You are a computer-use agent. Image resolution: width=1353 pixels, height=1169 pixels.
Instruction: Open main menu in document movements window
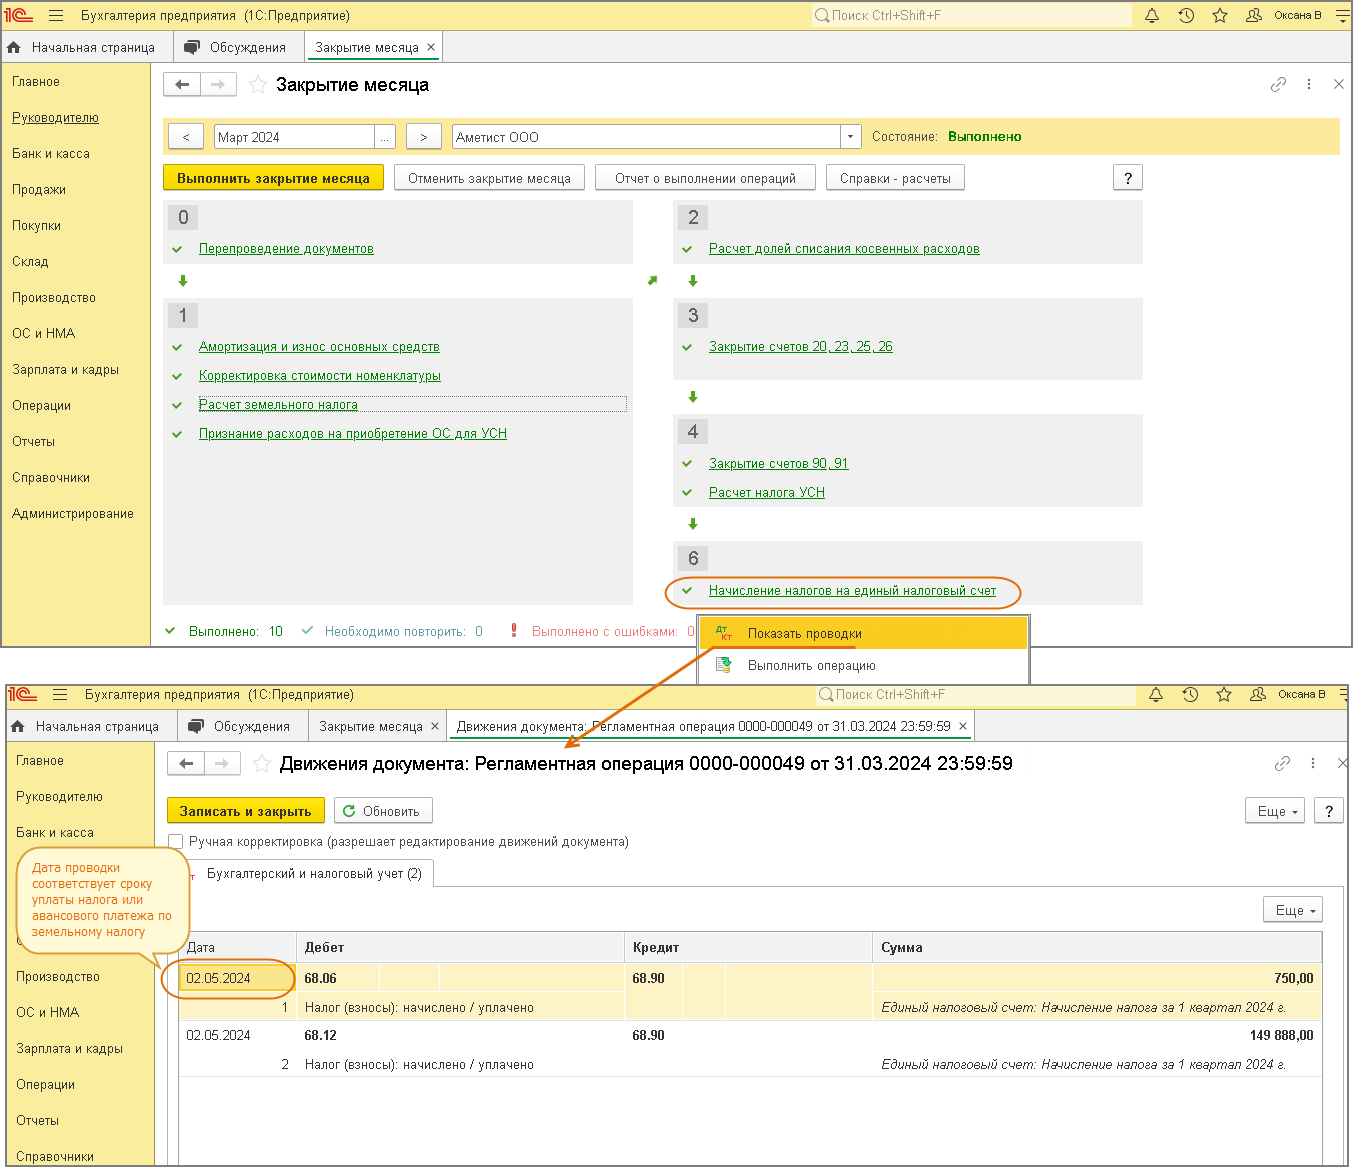[60, 695]
